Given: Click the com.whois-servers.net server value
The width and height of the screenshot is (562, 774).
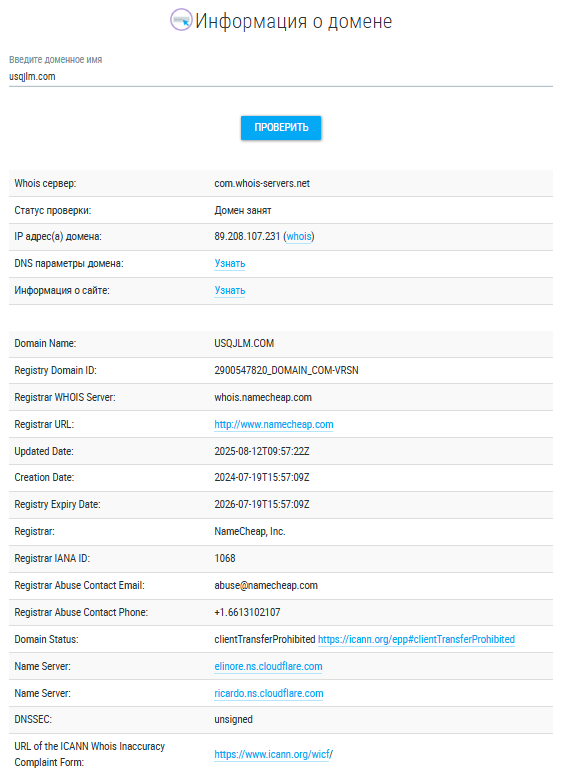Looking at the screenshot, I should coord(262,183).
